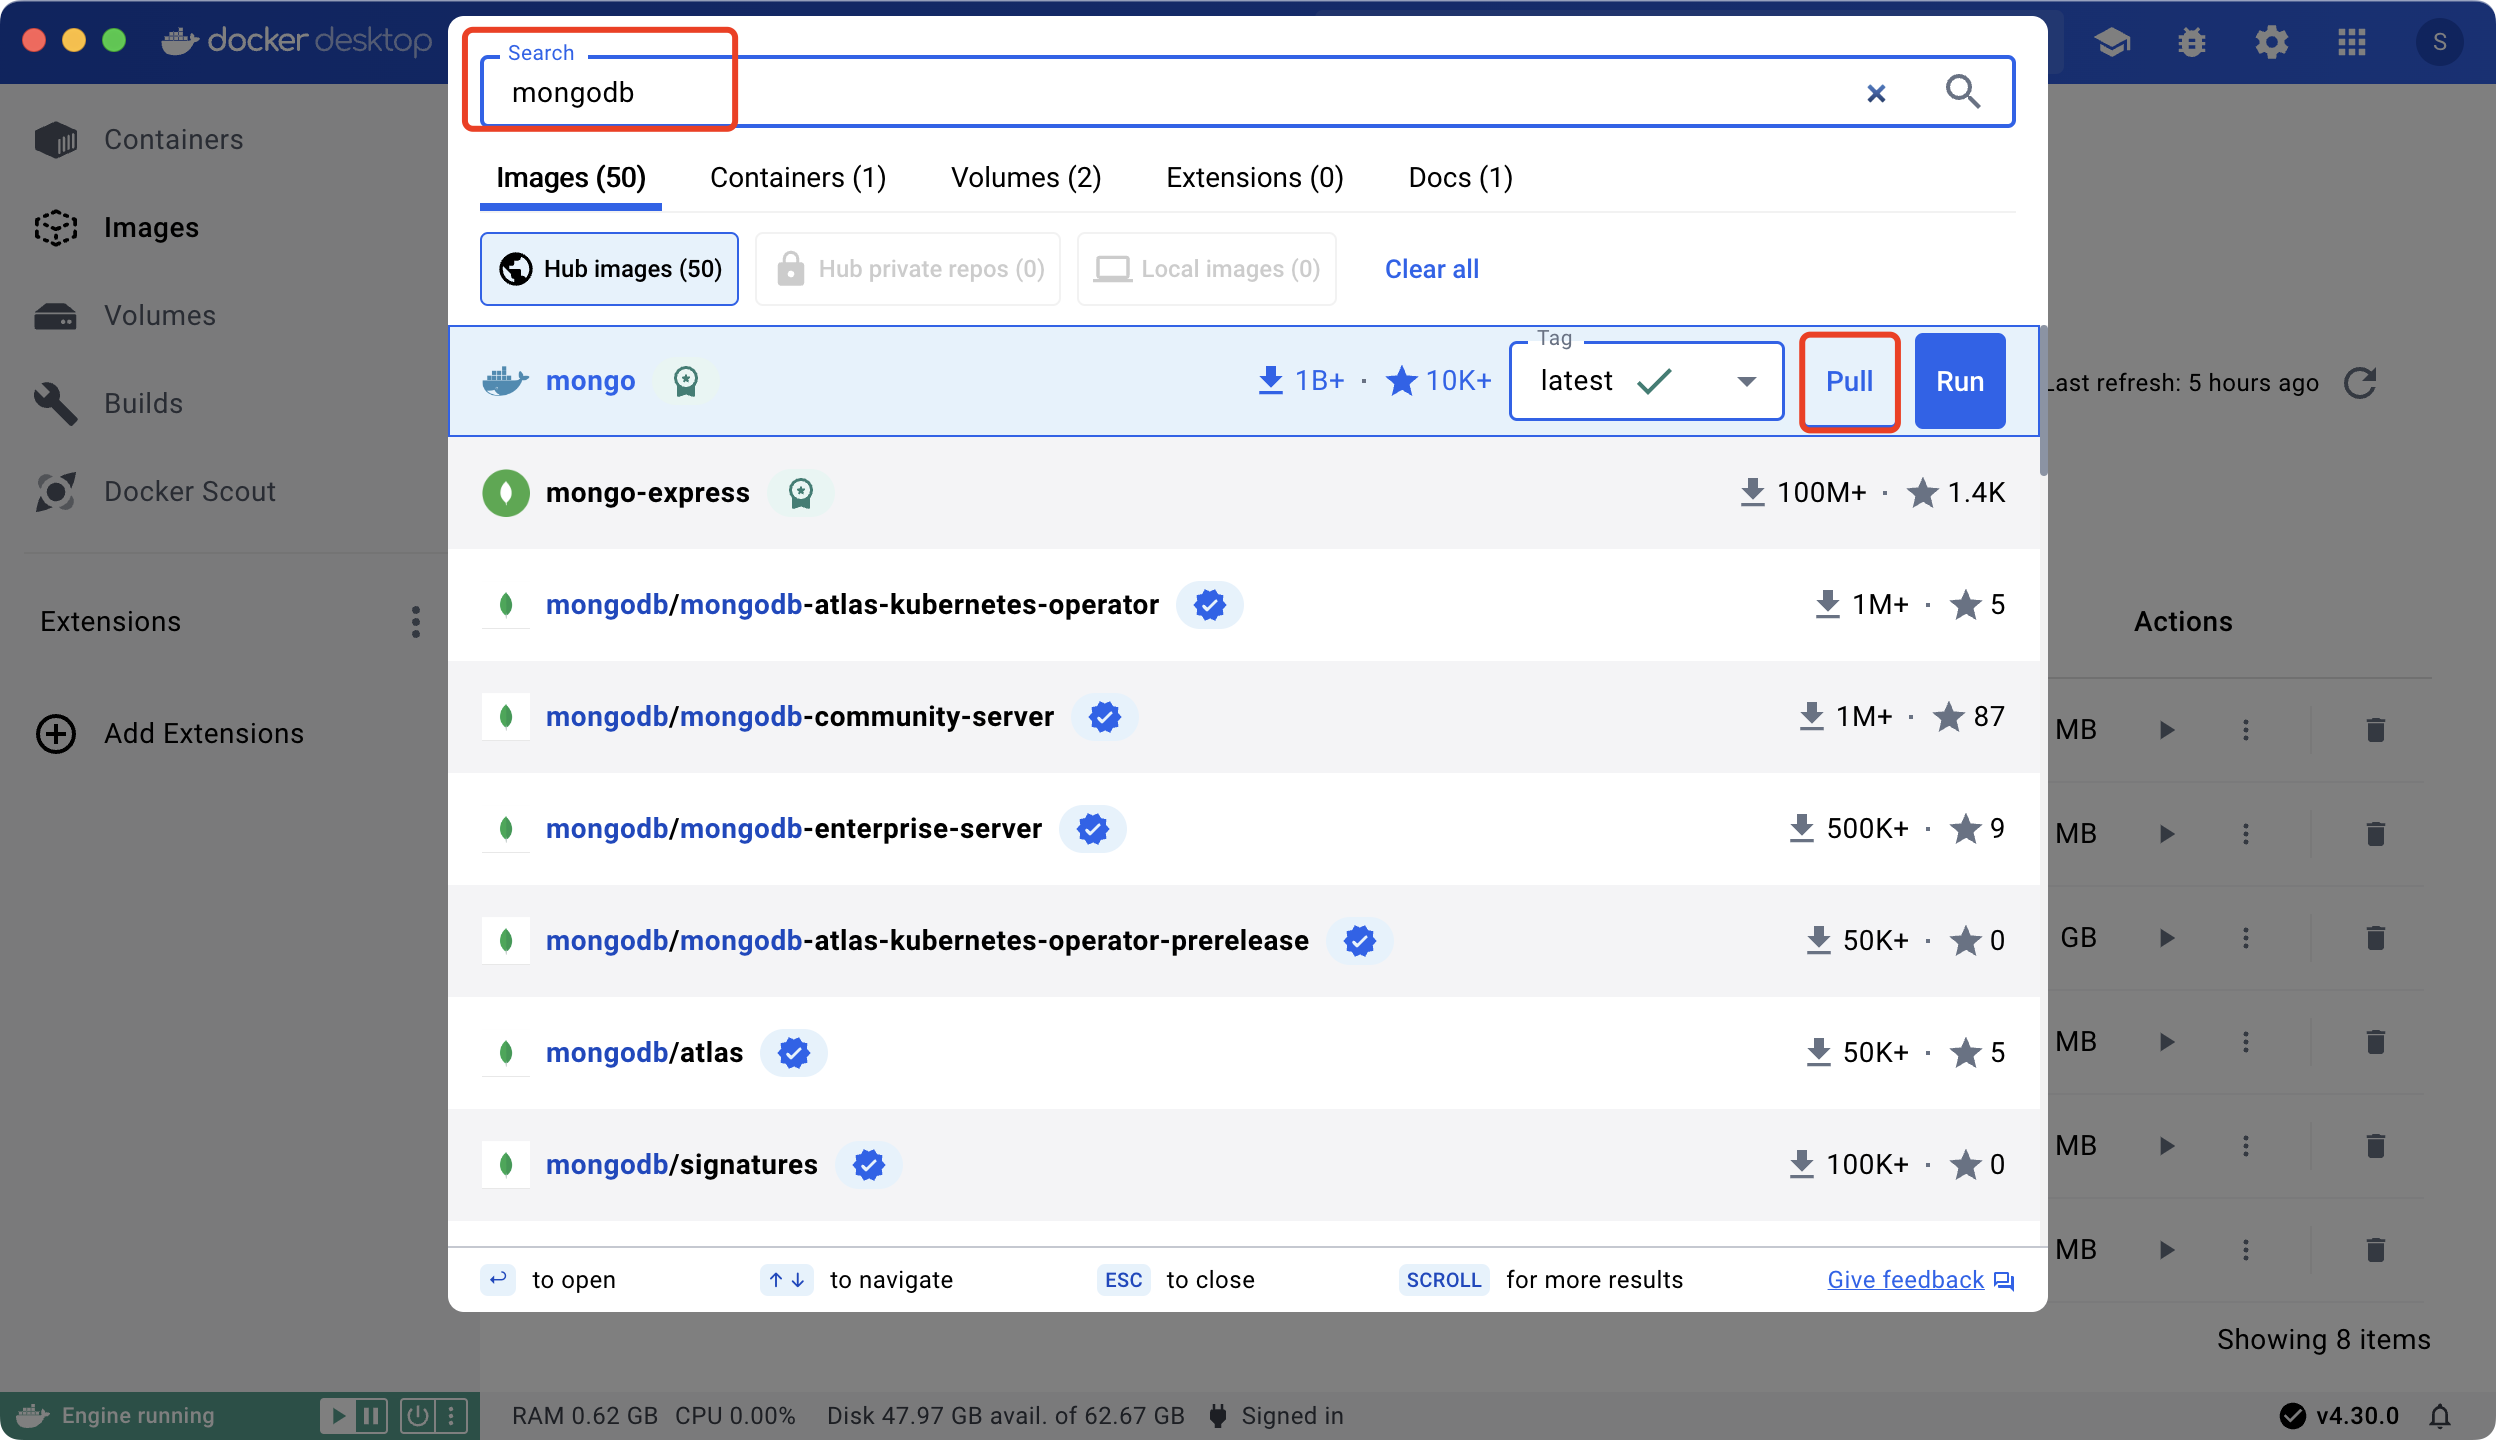The image size is (2496, 1440).
Task: Toggle the Hub private repos (0) filter
Action: (x=908, y=269)
